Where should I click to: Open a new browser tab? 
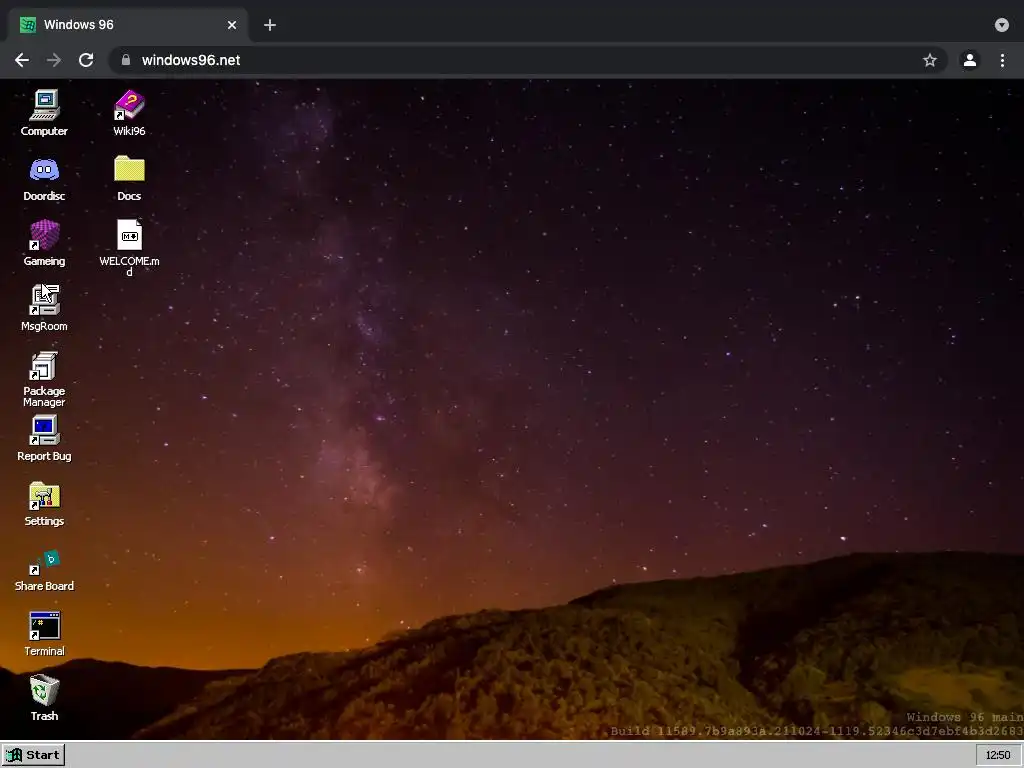(270, 25)
